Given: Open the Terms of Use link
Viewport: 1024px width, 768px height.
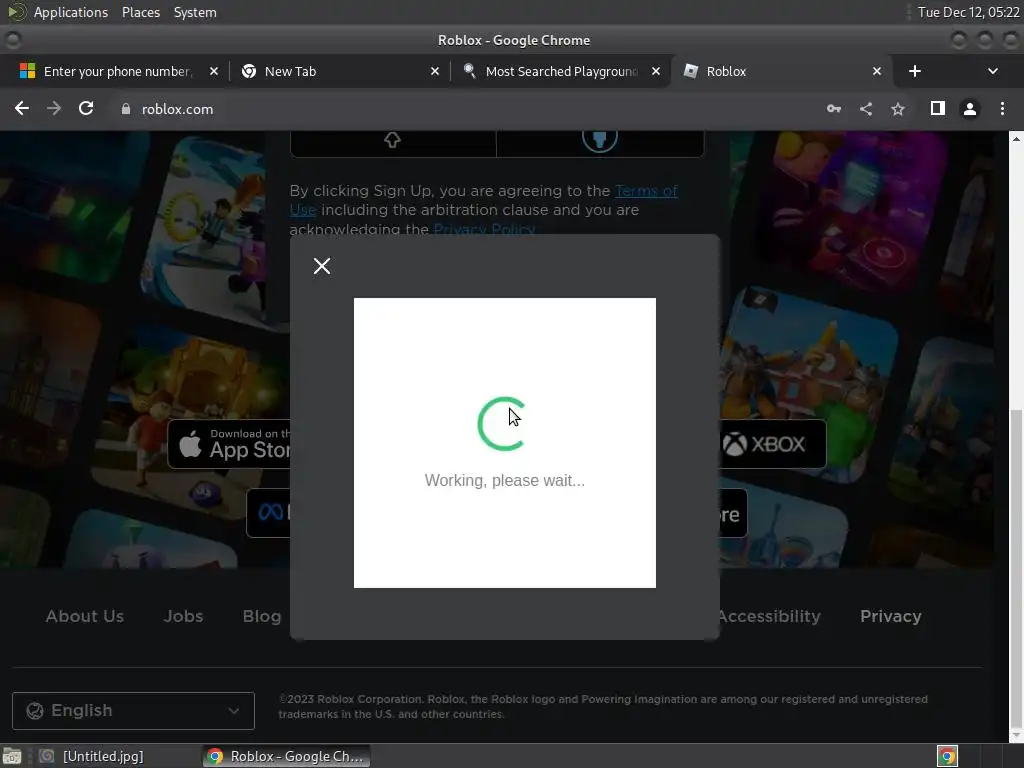Looking at the screenshot, I should pyautogui.click(x=646, y=191).
